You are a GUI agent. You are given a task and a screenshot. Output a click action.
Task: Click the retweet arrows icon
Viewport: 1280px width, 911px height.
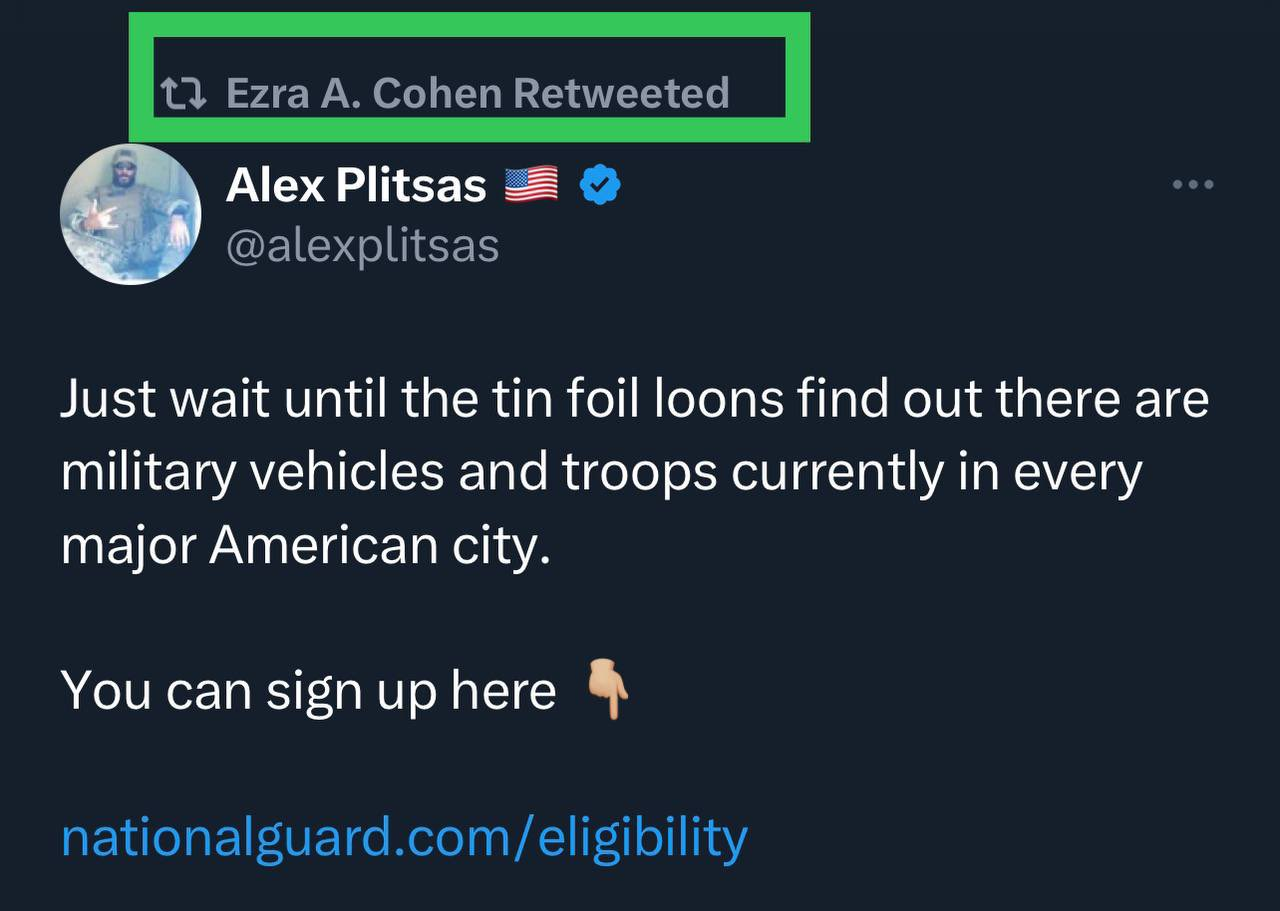(184, 94)
